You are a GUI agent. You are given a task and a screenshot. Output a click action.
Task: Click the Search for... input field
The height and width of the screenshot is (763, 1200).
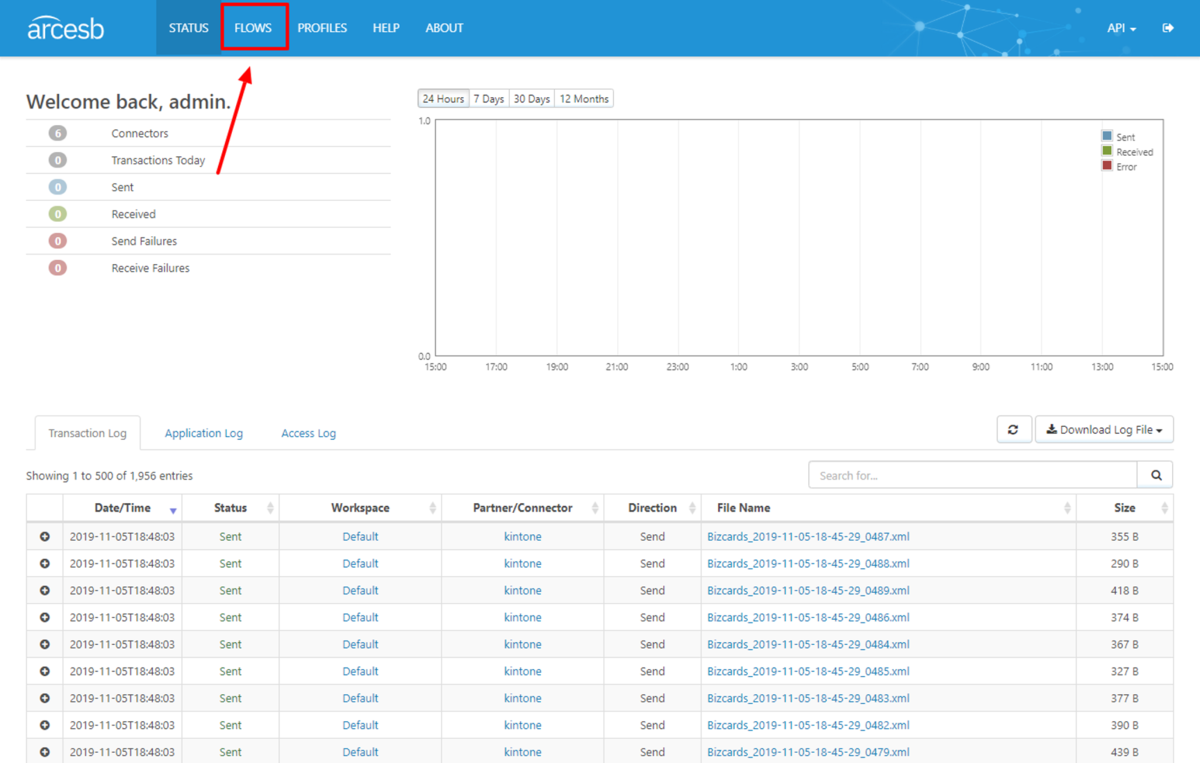(973, 475)
